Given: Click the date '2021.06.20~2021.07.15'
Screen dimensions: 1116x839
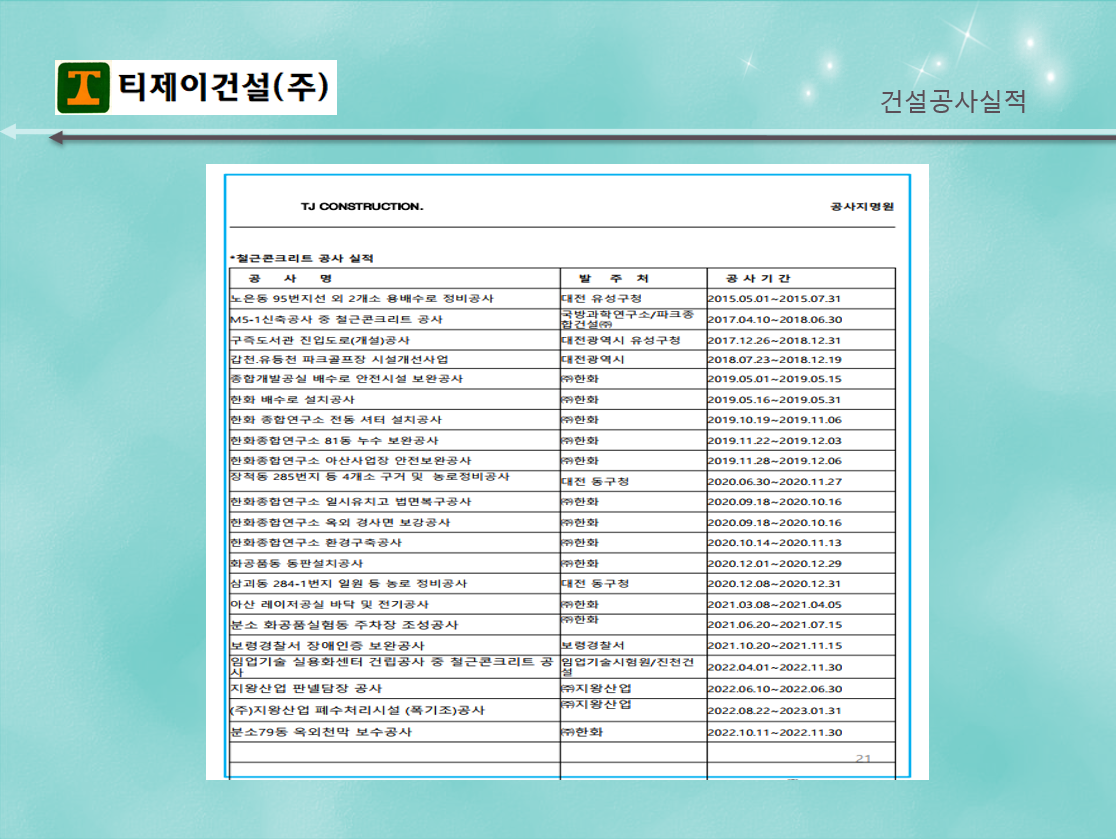Looking at the screenshot, I should point(774,624).
